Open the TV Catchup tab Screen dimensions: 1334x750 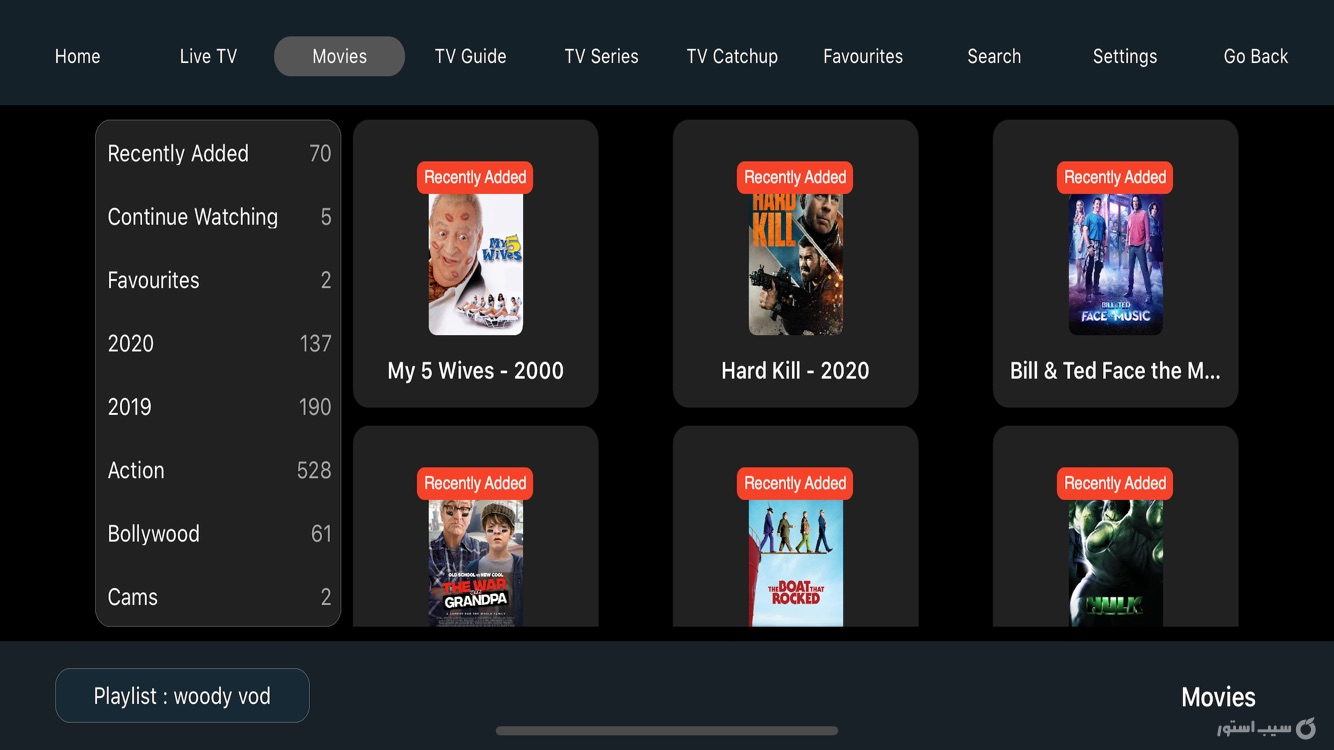[x=732, y=56]
